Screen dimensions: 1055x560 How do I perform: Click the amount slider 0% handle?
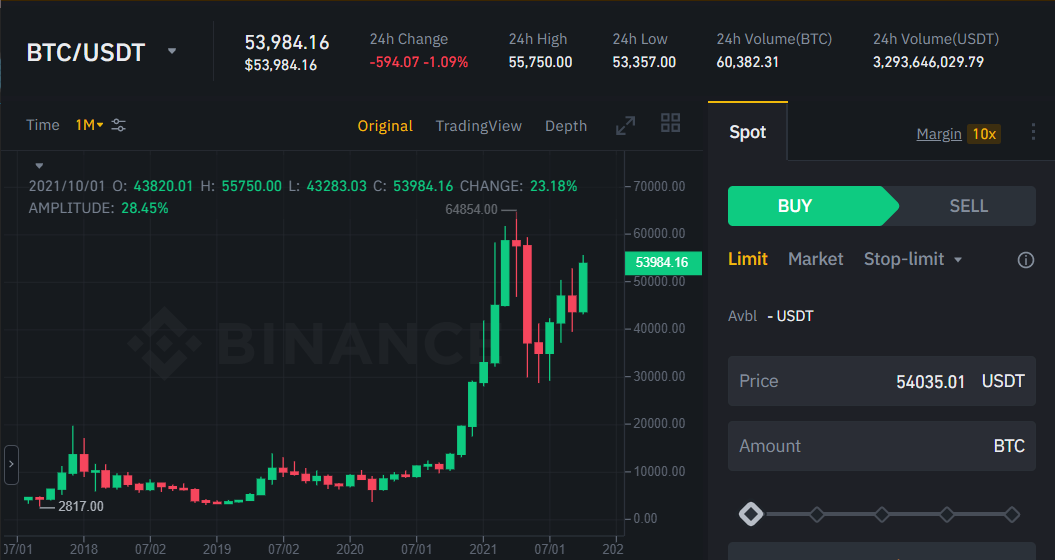[x=751, y=514]
